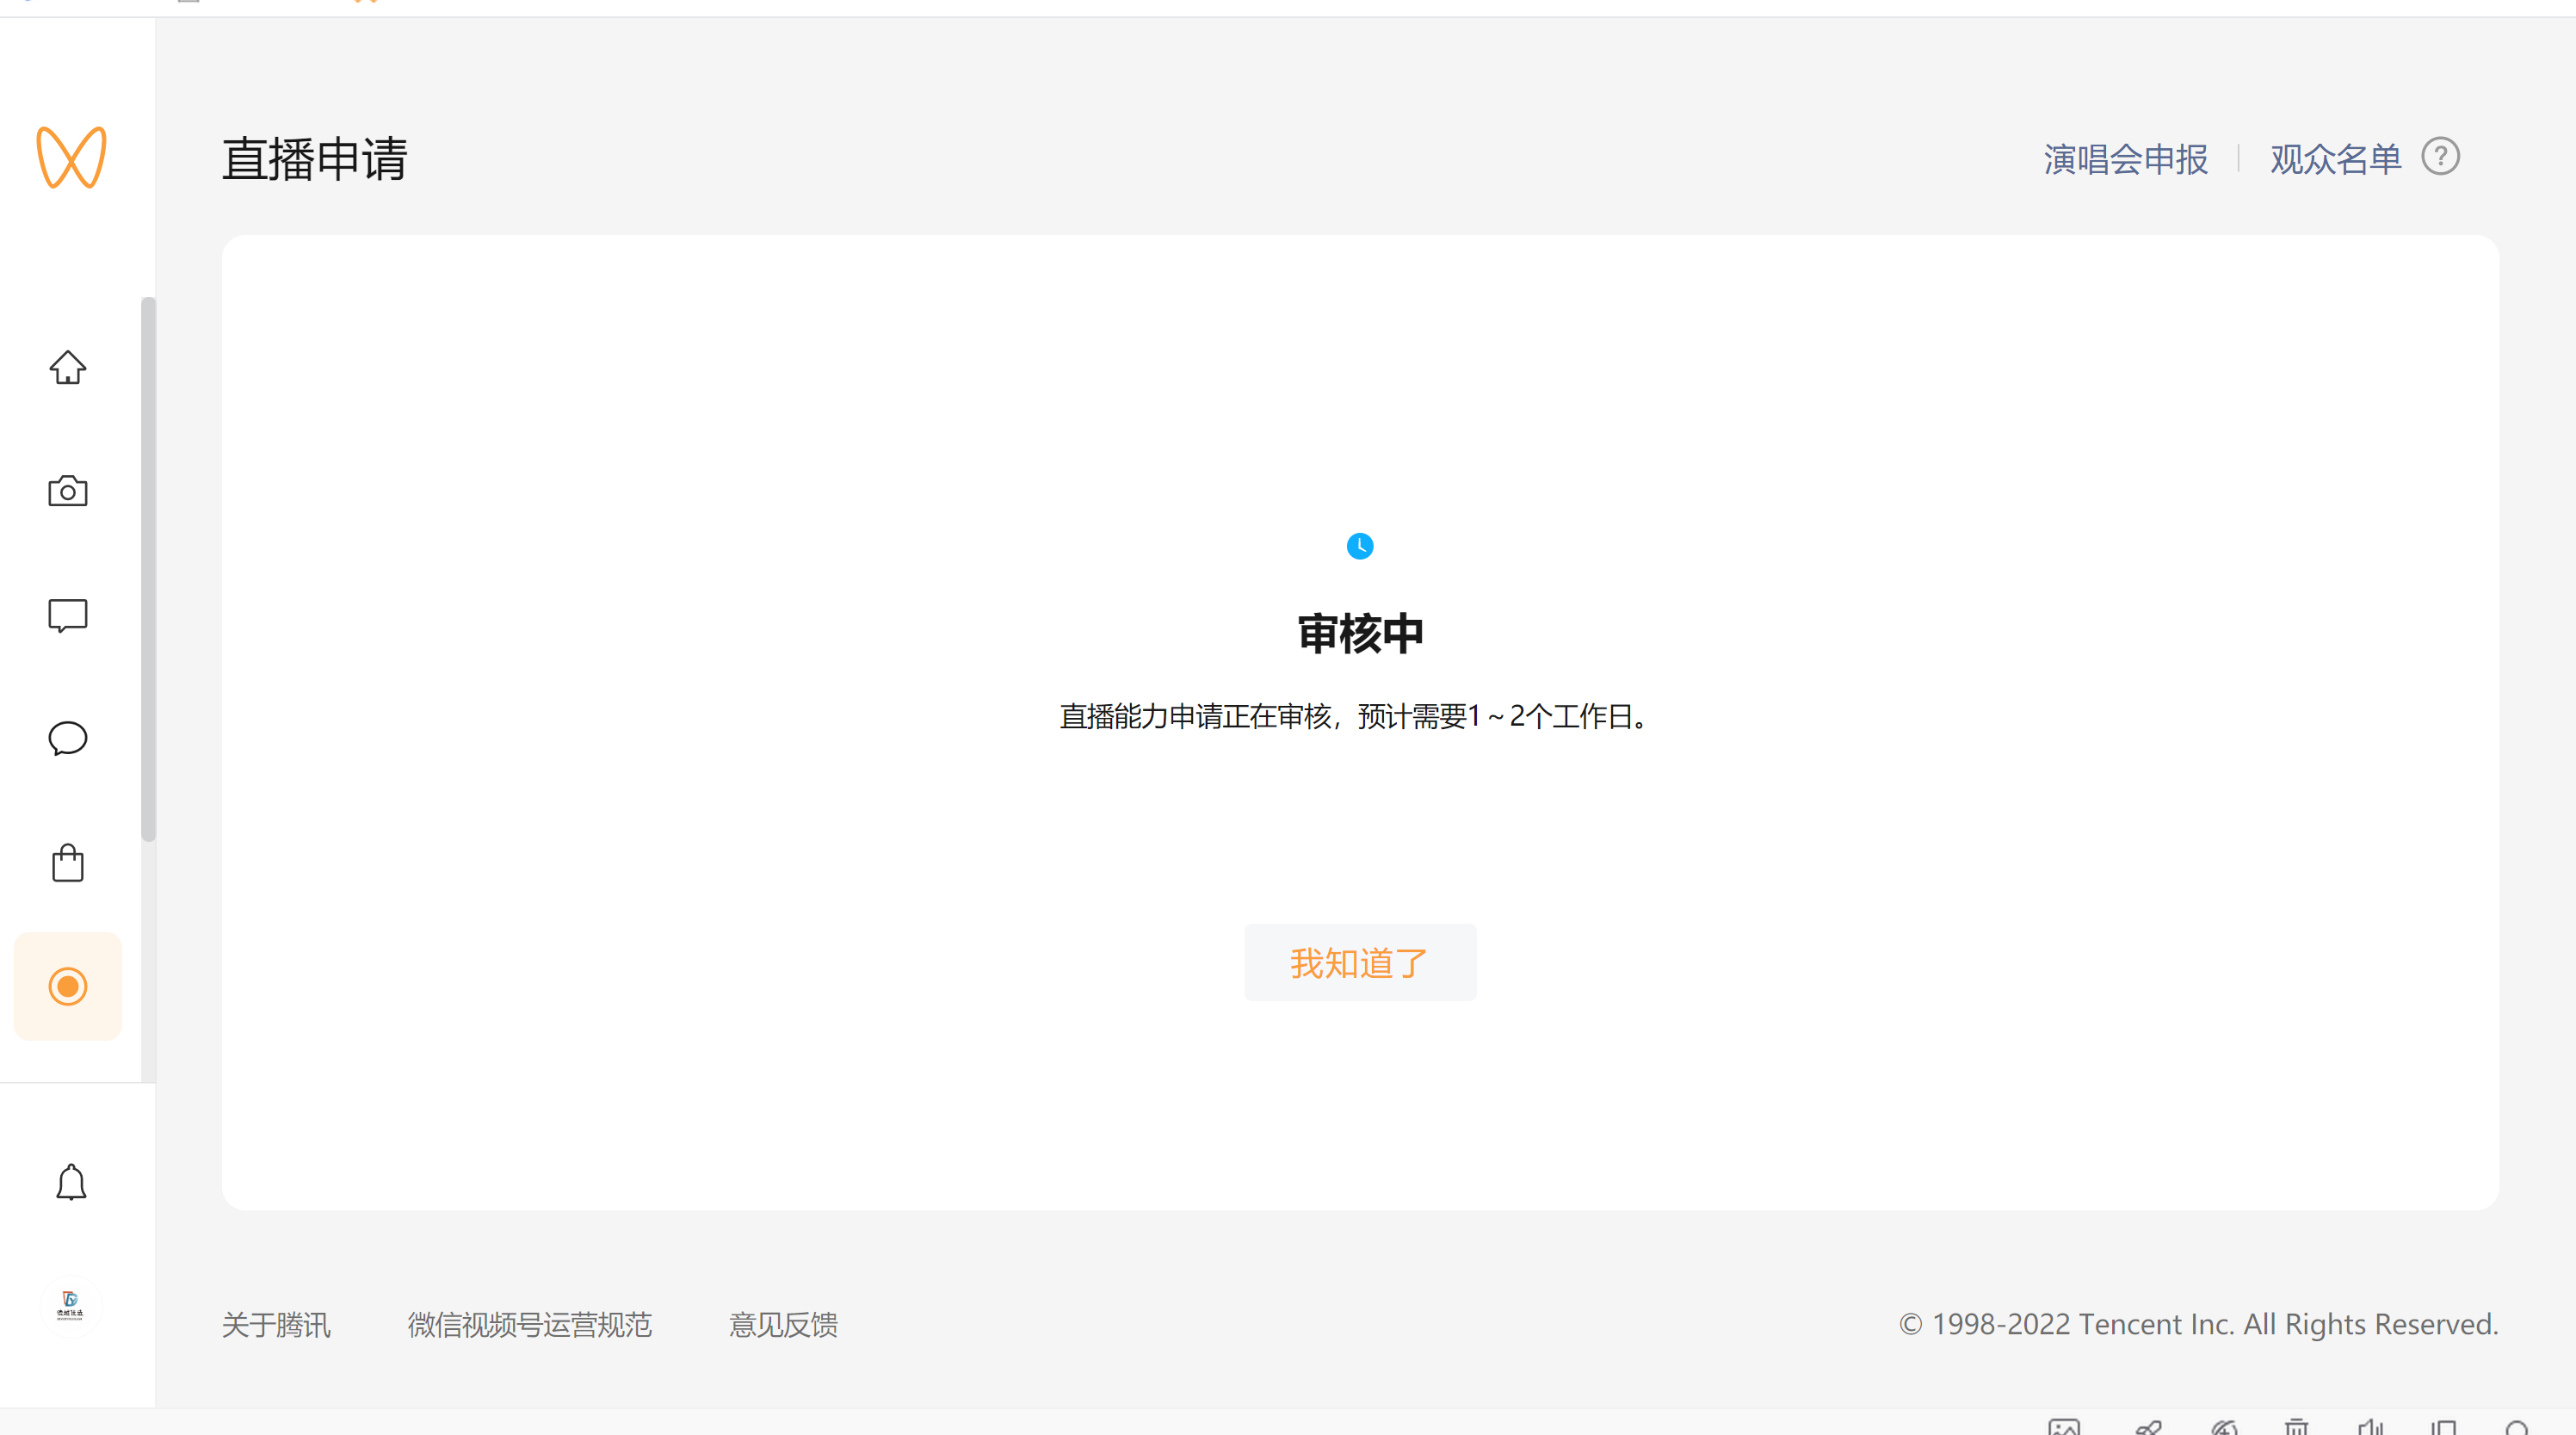Open 关于腾讯 footer link
This screenshot has width=2576, height=1435.
pyautogui.click(x=276, y=1324)
